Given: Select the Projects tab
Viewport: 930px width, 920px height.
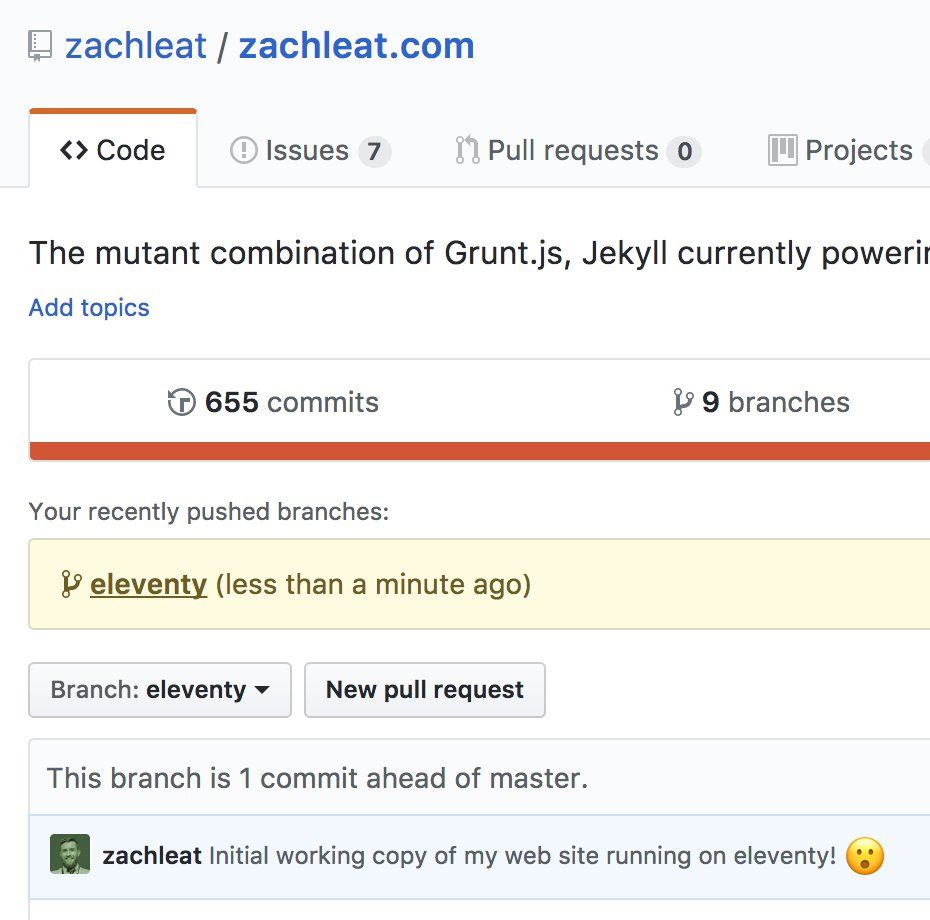Looking at the screenshot, I should click(x=848, y=150).
